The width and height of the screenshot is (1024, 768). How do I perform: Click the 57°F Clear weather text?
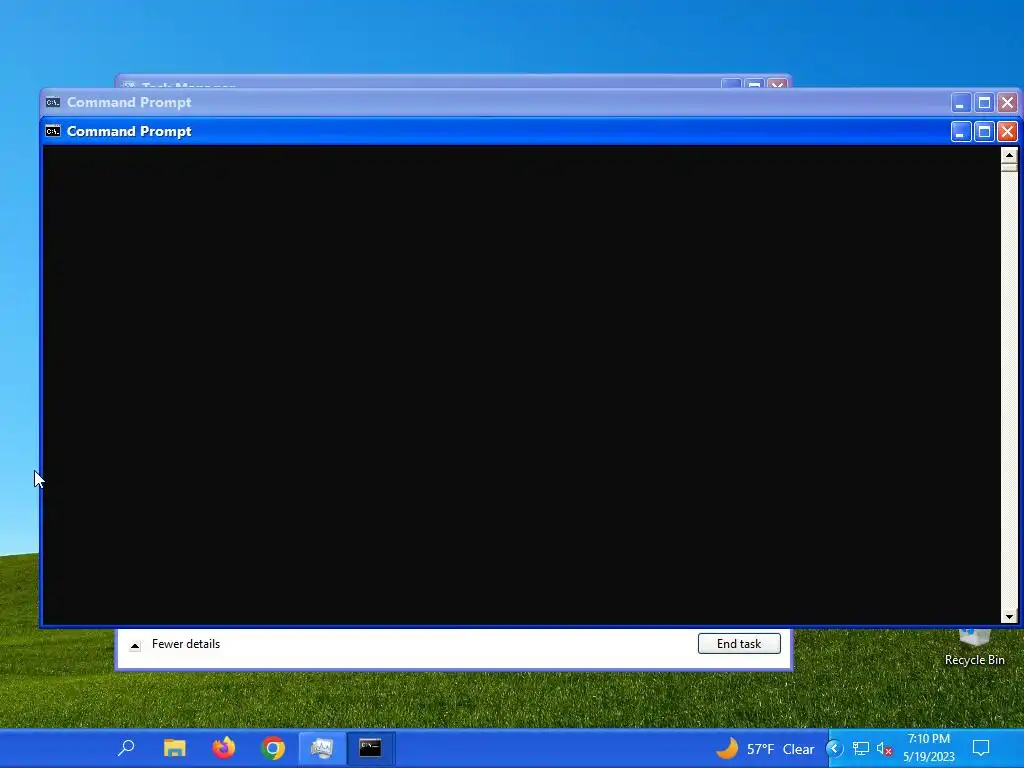pyautogui.click(x=780, y=749)
